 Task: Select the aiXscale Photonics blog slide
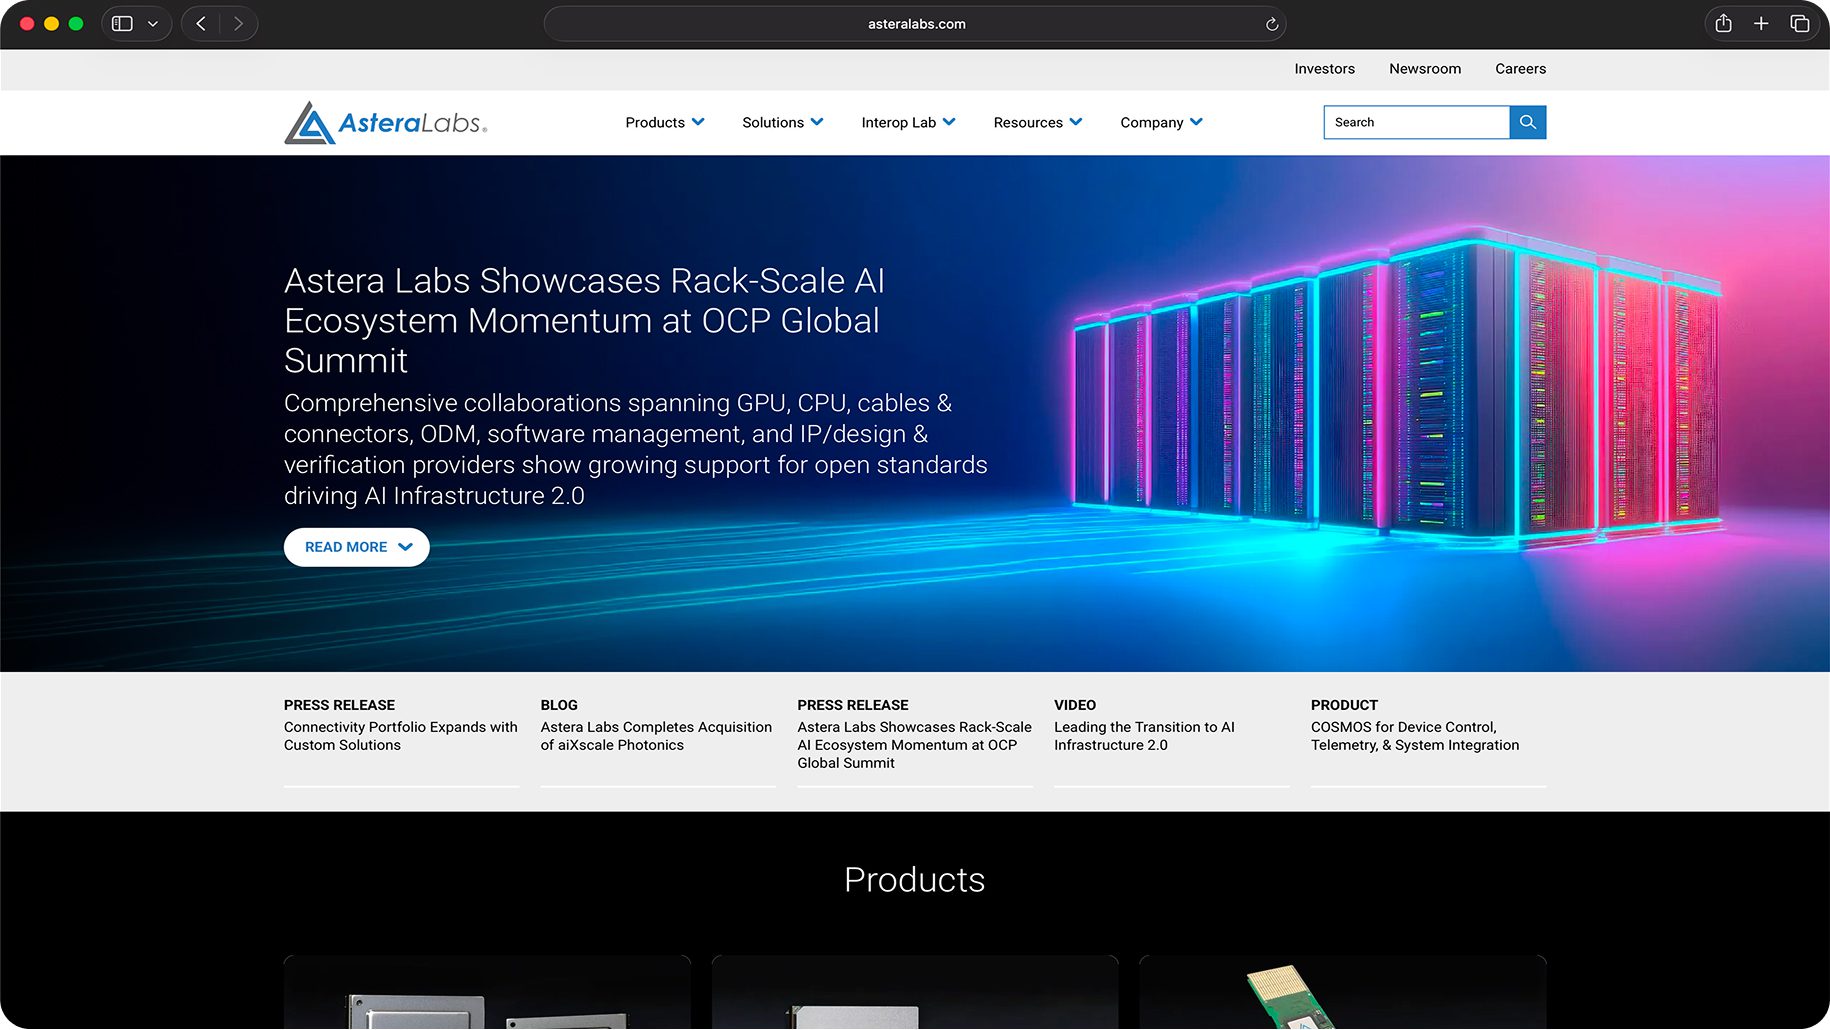[656, 736]
